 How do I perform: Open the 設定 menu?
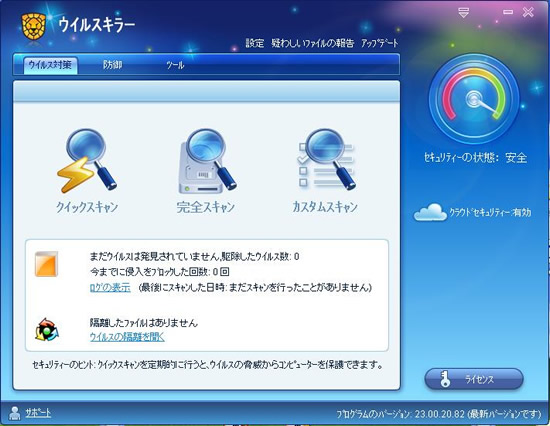pos(255,43)
